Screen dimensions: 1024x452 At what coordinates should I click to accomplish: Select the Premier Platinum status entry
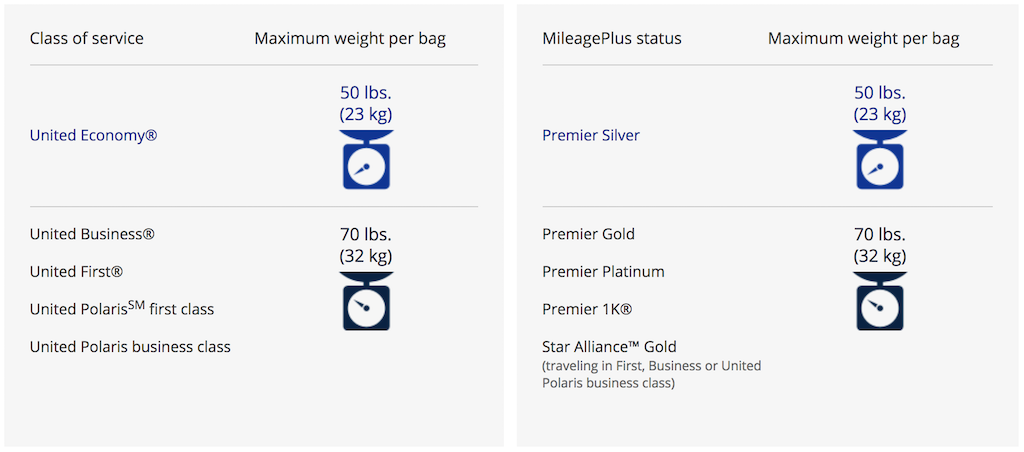(x=603, y=271)
